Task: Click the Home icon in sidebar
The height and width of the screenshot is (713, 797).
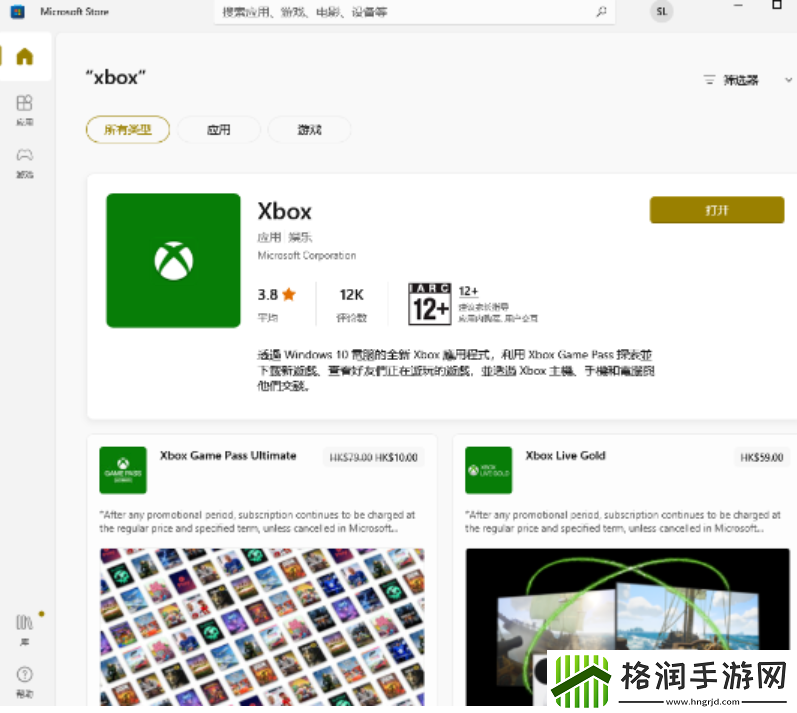Action: 25,56
